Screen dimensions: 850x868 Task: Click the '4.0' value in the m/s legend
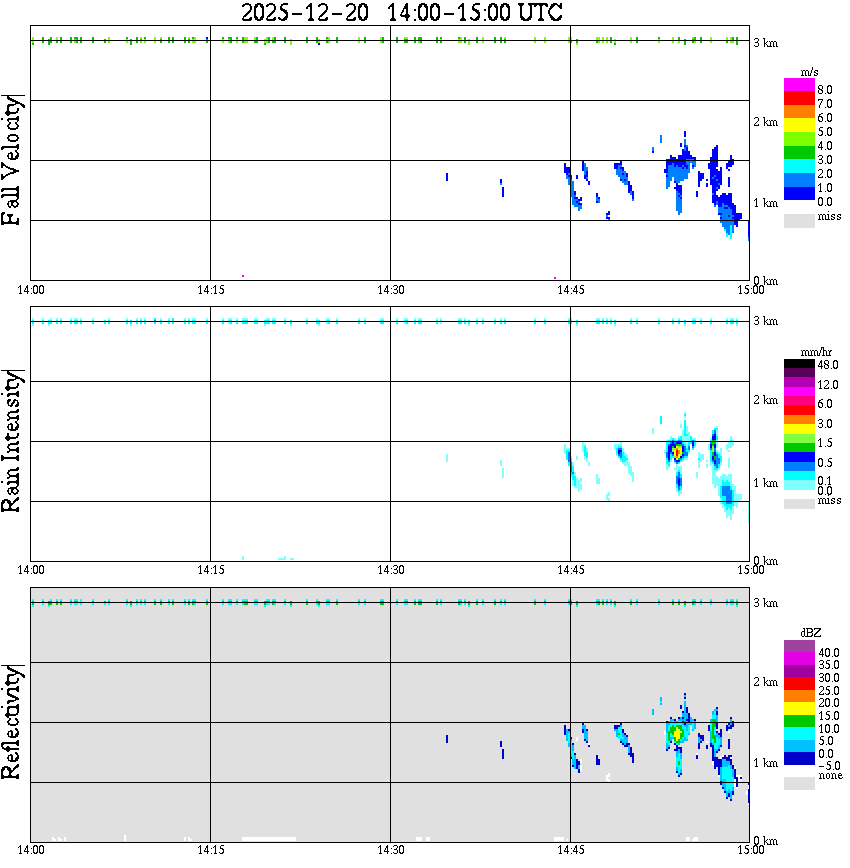click(x=825, y=146)
